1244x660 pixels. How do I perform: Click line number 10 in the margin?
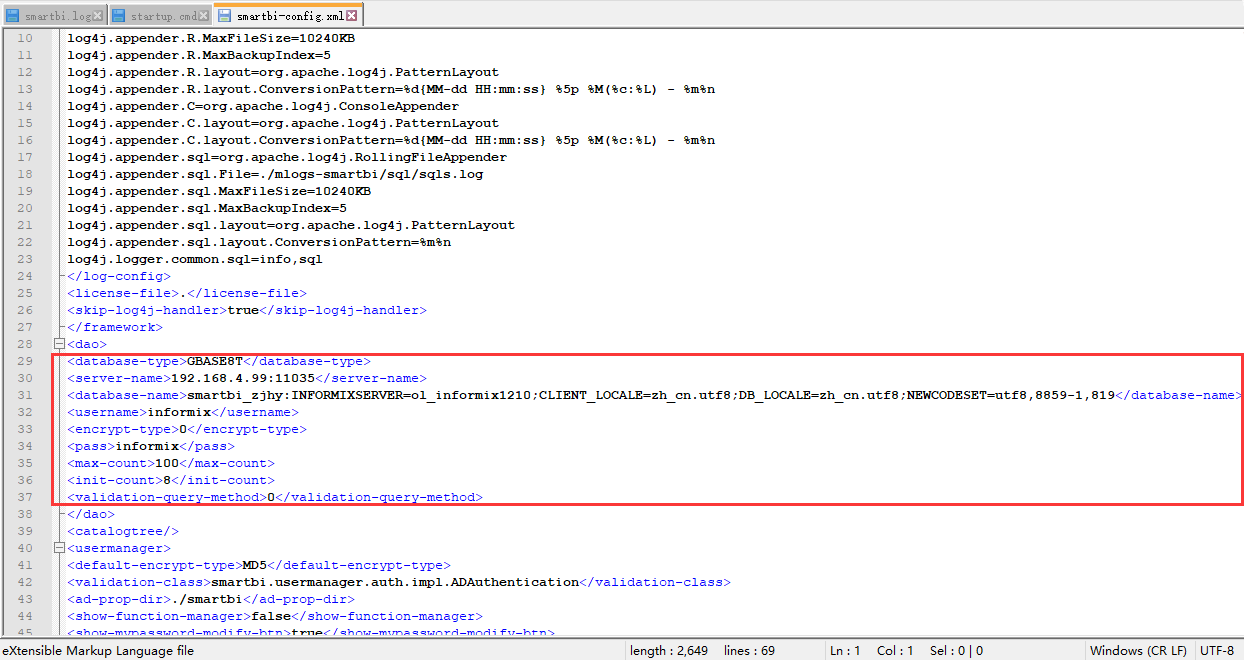click(25, 38)
